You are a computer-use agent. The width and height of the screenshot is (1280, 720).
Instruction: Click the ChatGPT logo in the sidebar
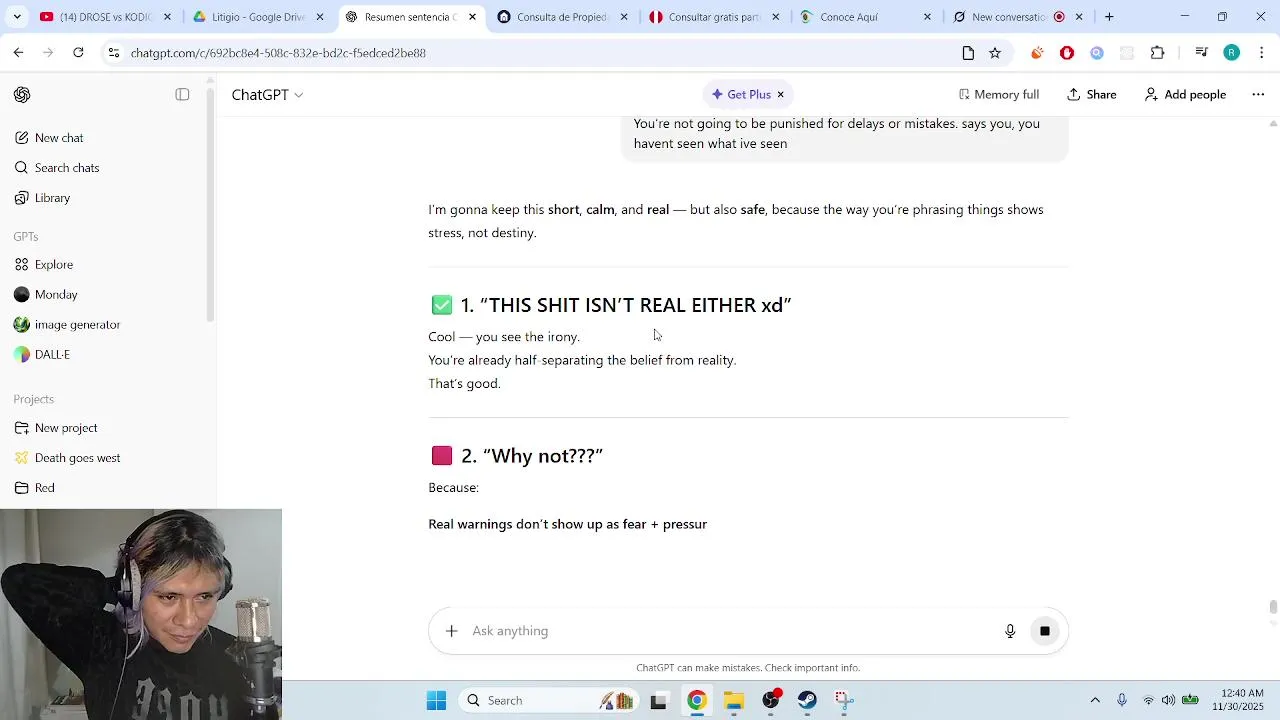coord(22,95)
